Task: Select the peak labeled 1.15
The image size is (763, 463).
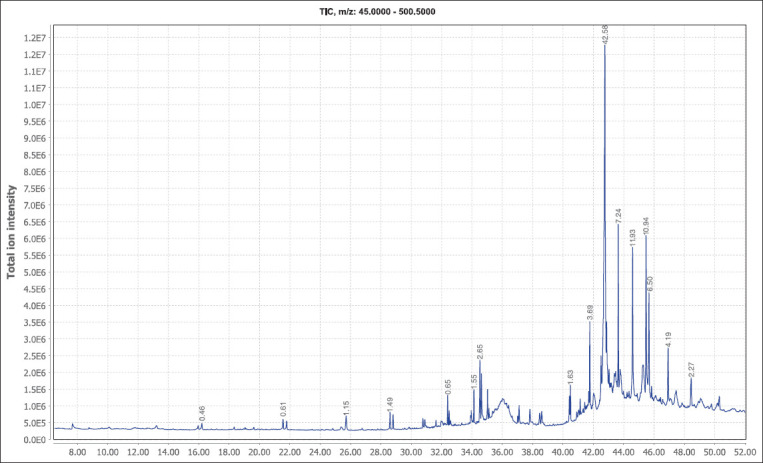Action: tap(346, 408)
